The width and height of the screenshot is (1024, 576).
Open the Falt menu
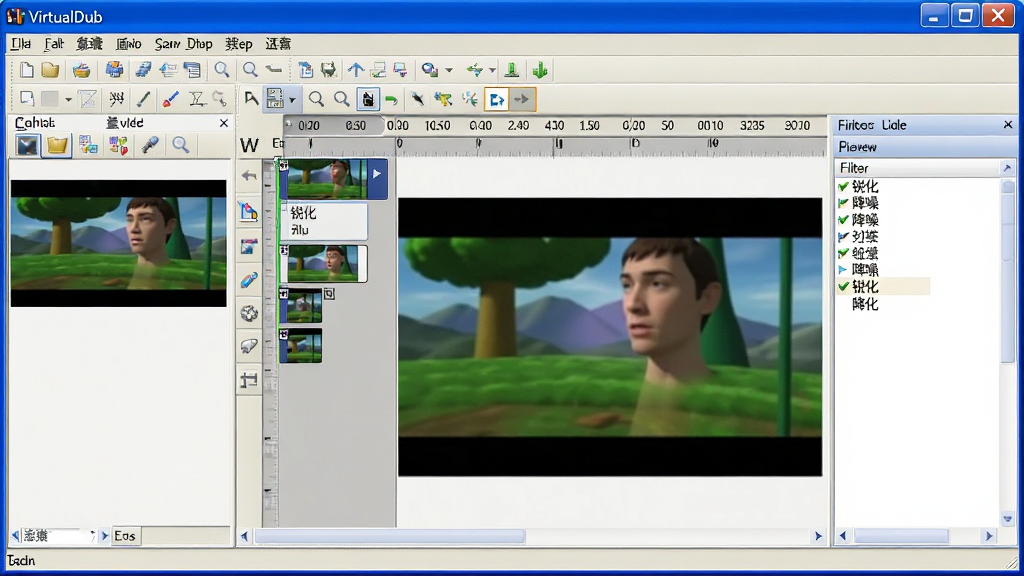pyautogui.click(x=54, y=44)
